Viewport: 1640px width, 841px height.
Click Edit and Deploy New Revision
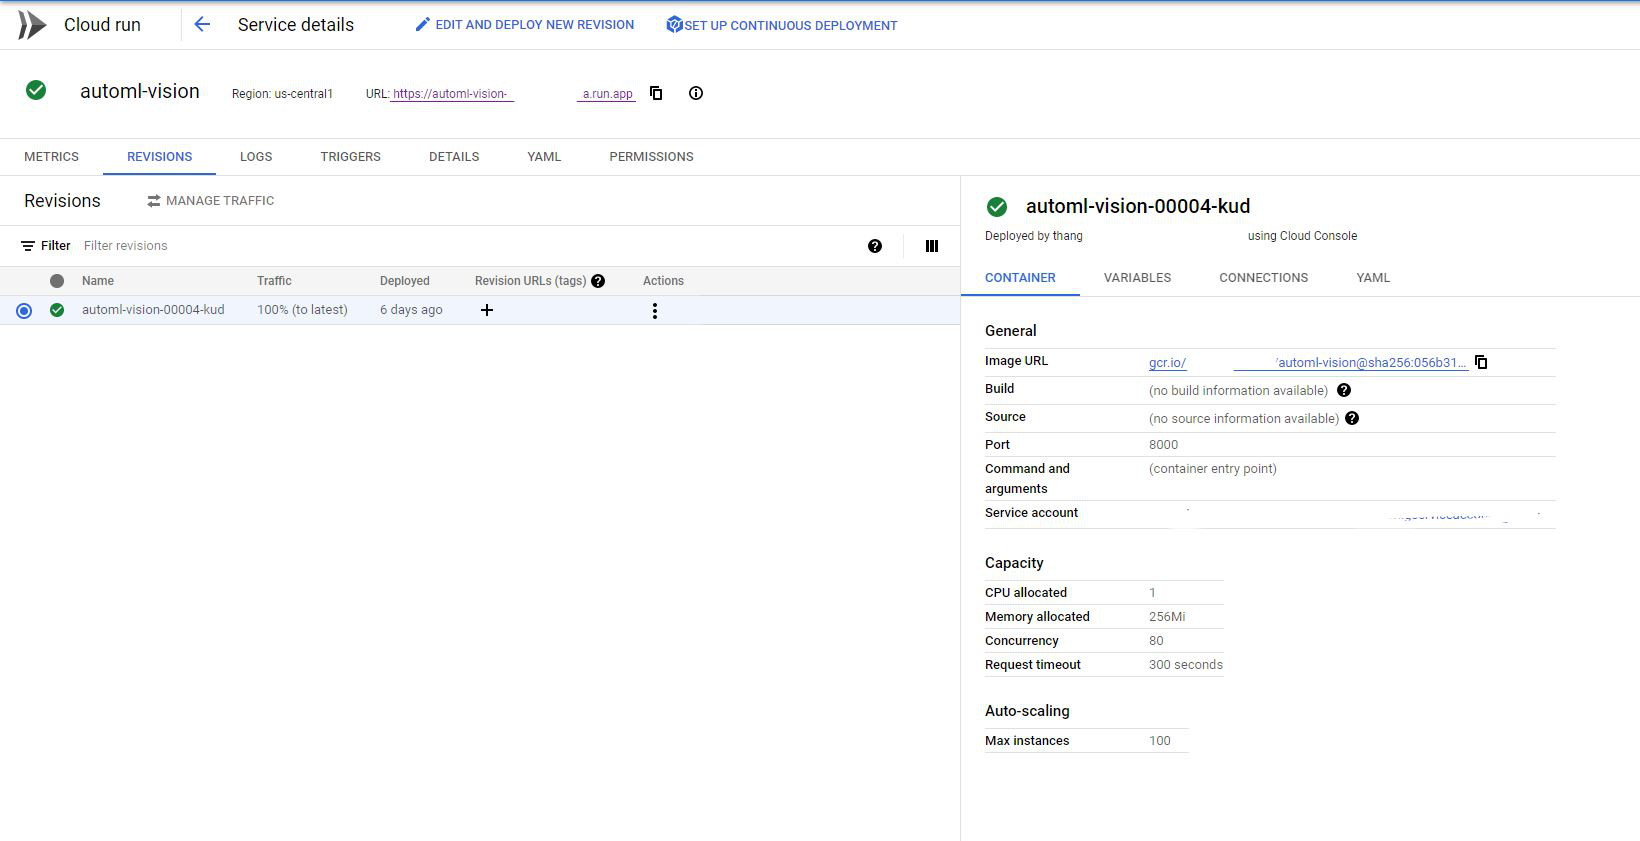[525, 25]
